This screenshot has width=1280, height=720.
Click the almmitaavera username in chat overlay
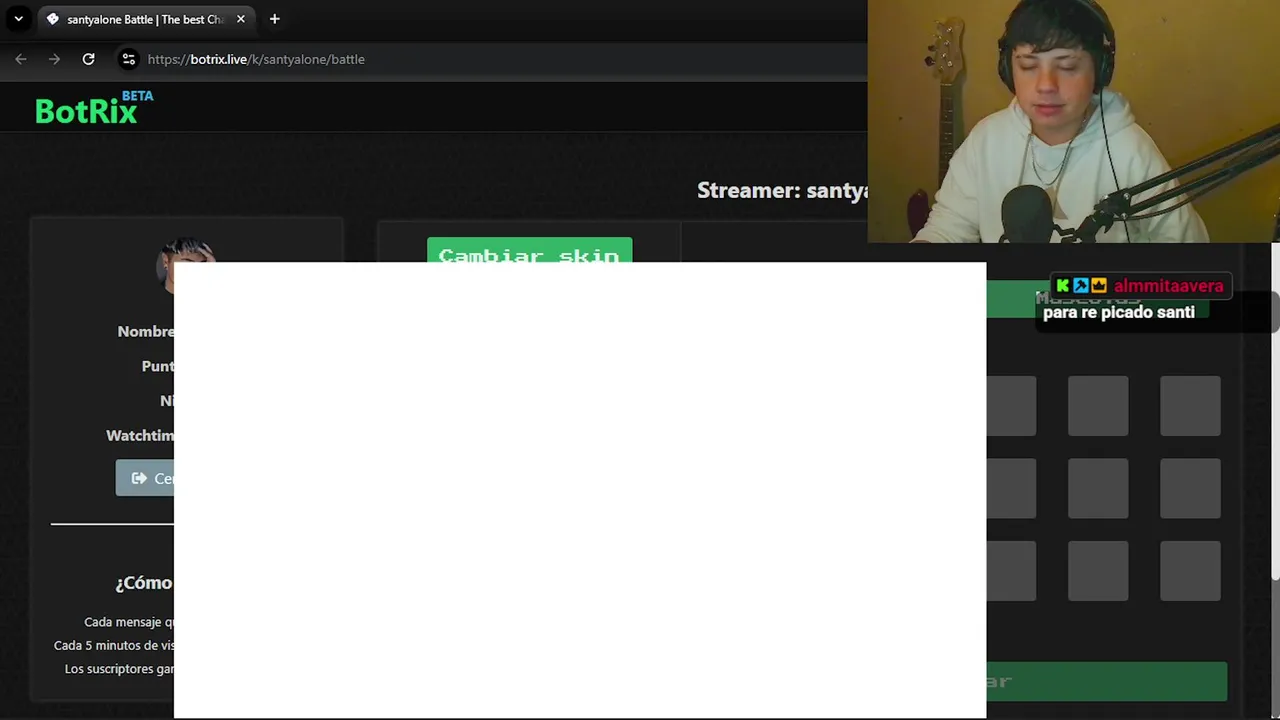(x=1168, y=286)
